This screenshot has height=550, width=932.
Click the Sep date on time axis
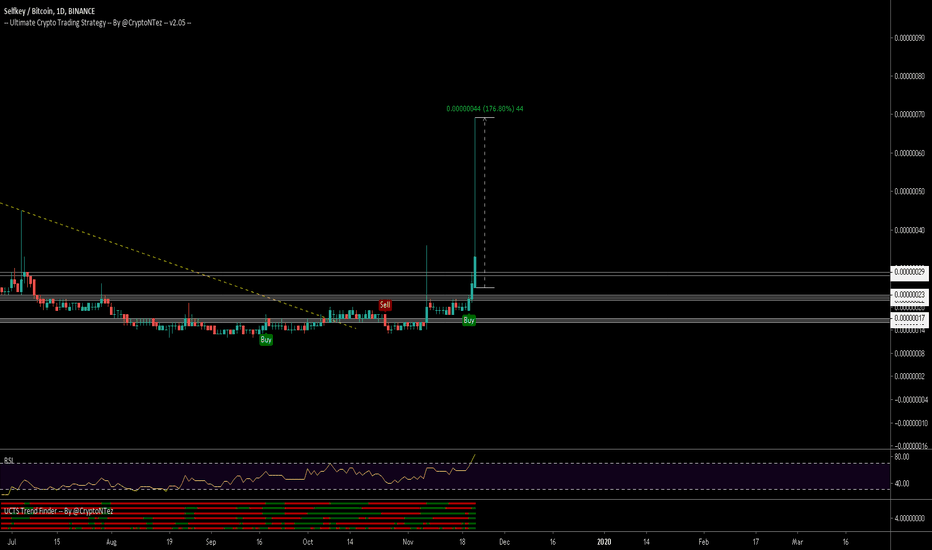pos(211,542)
